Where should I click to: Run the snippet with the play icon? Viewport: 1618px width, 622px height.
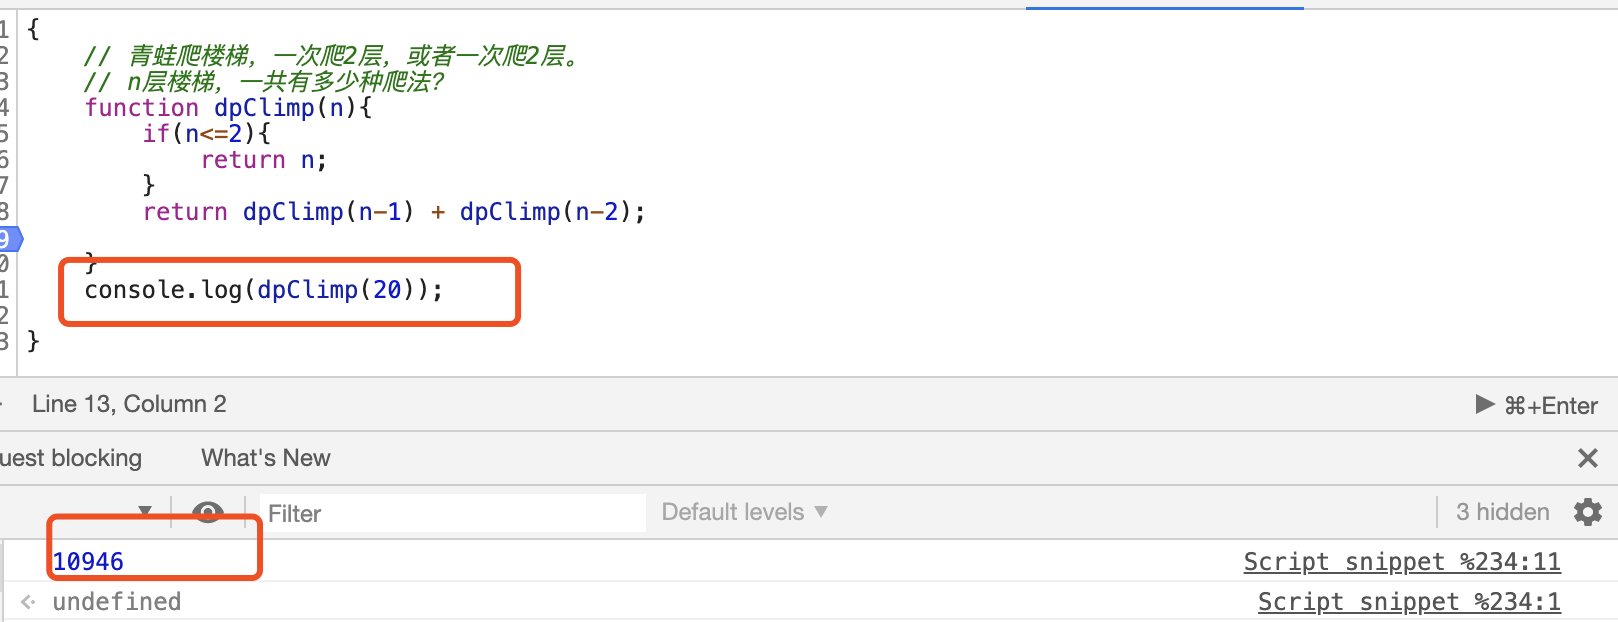coord(1484,404)
